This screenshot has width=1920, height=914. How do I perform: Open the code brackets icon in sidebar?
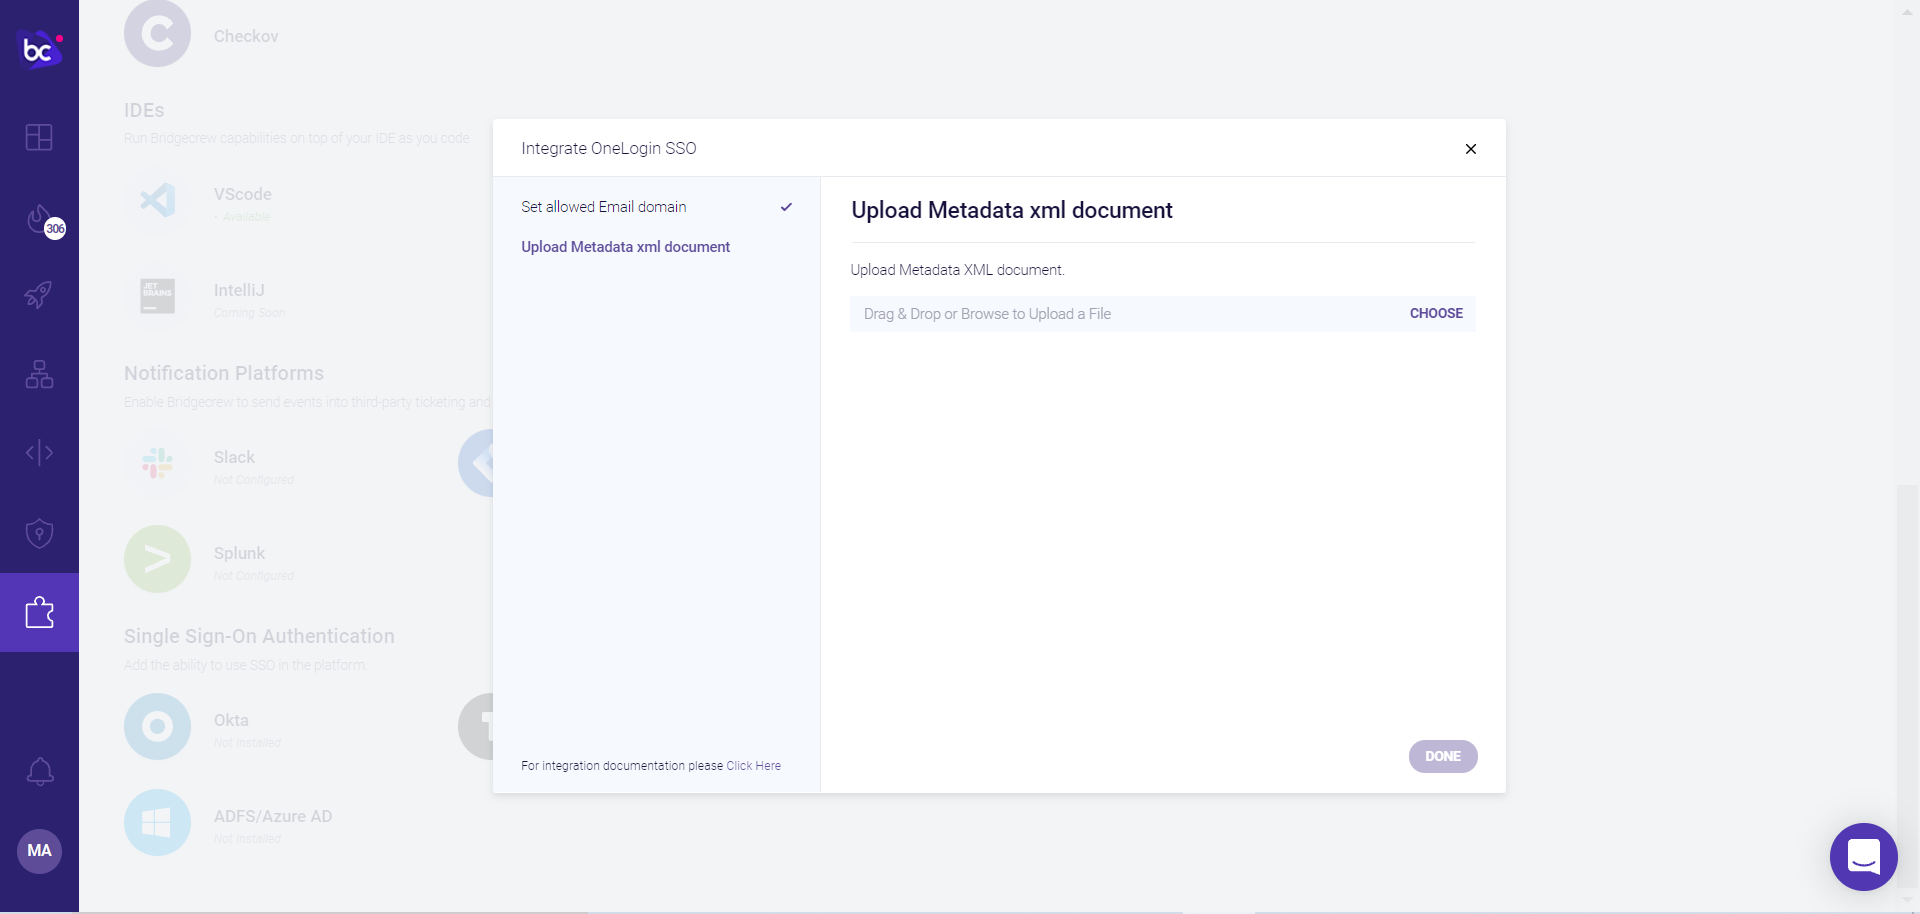pyautogui.click(x=39, y=453)
